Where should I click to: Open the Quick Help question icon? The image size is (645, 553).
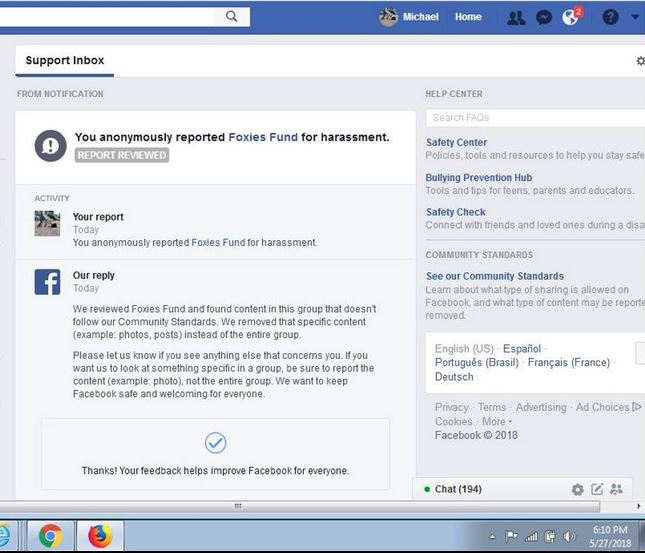pyautogui.click(x=610, y=17)
